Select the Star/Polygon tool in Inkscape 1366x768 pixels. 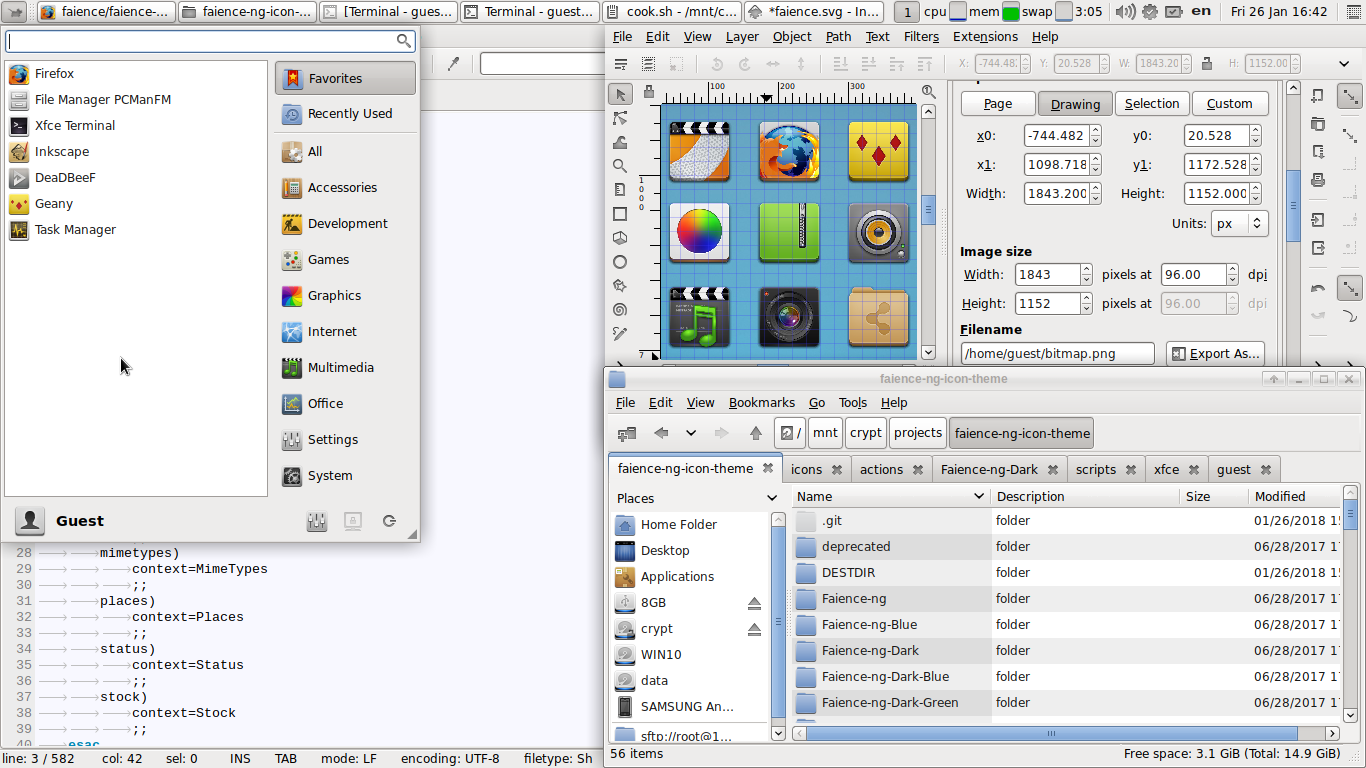(x=620, y=286)
